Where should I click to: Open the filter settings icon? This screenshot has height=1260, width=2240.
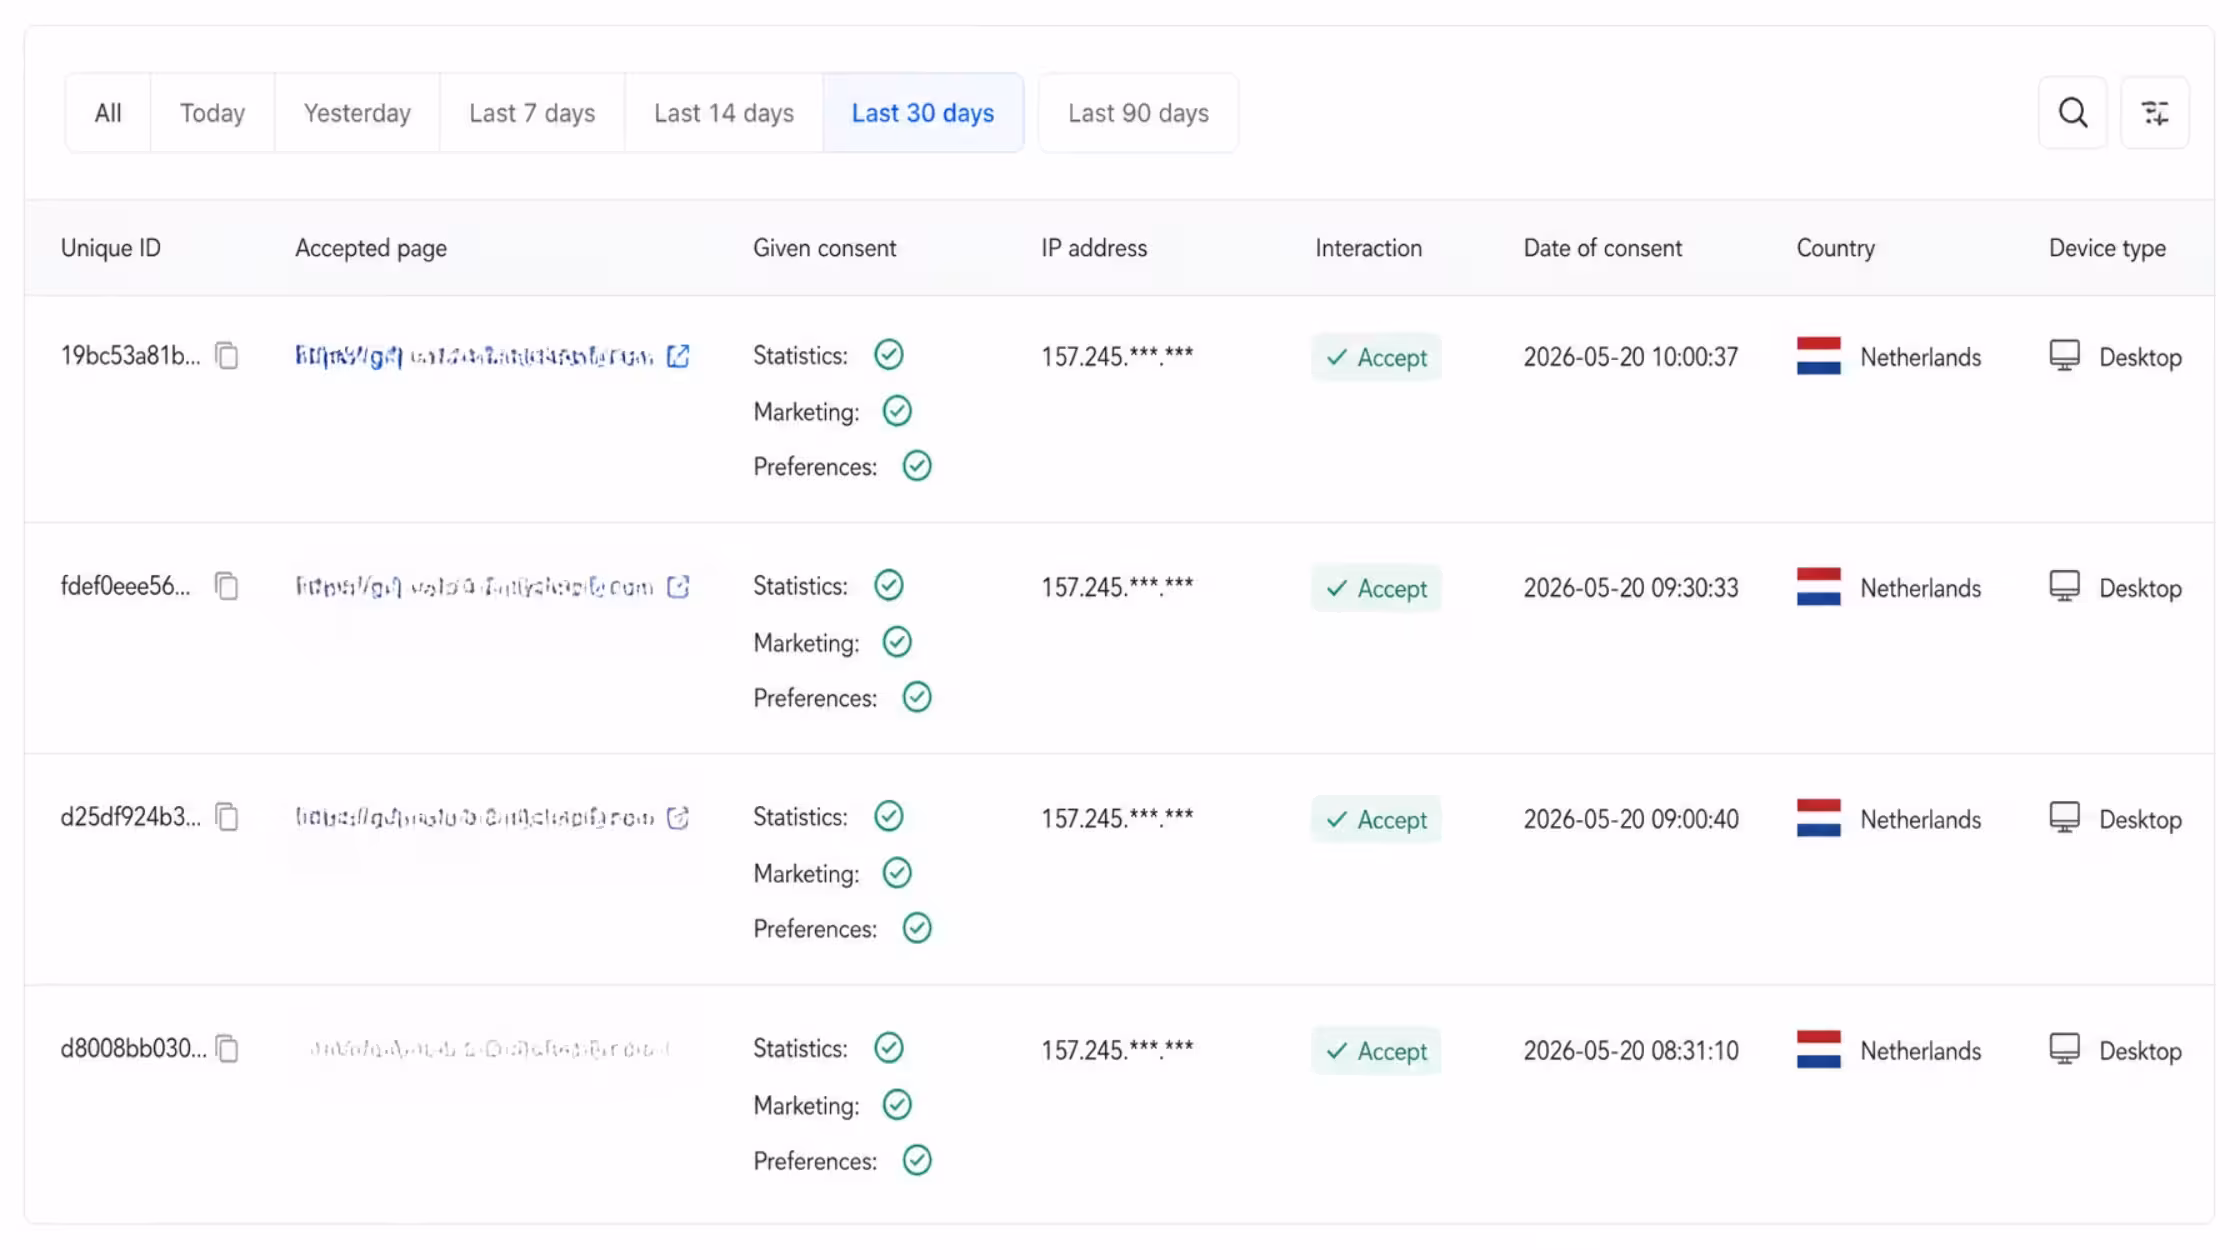[2155, 112]
